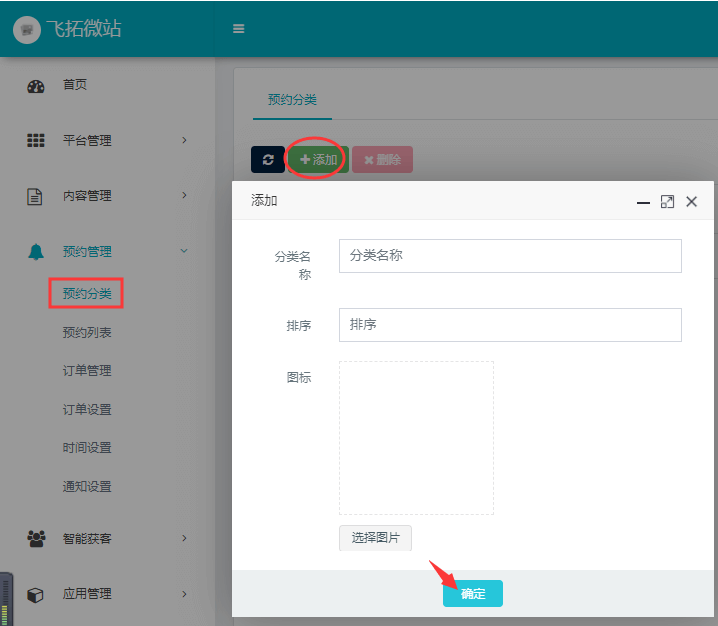Select 时间设置 in the sidebar
The height and width of the screenshot is (626, 718).
[x=87, y=447]
